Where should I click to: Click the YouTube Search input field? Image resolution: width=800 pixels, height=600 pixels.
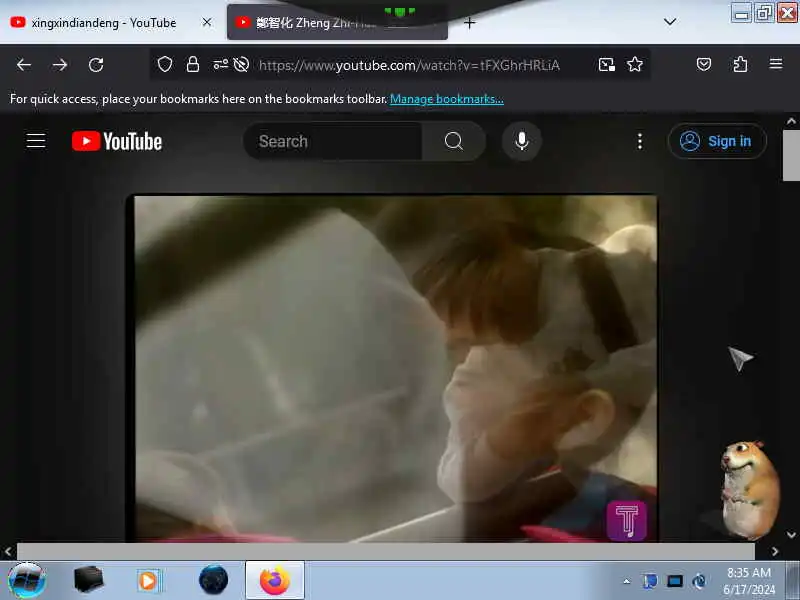[333, 141]
